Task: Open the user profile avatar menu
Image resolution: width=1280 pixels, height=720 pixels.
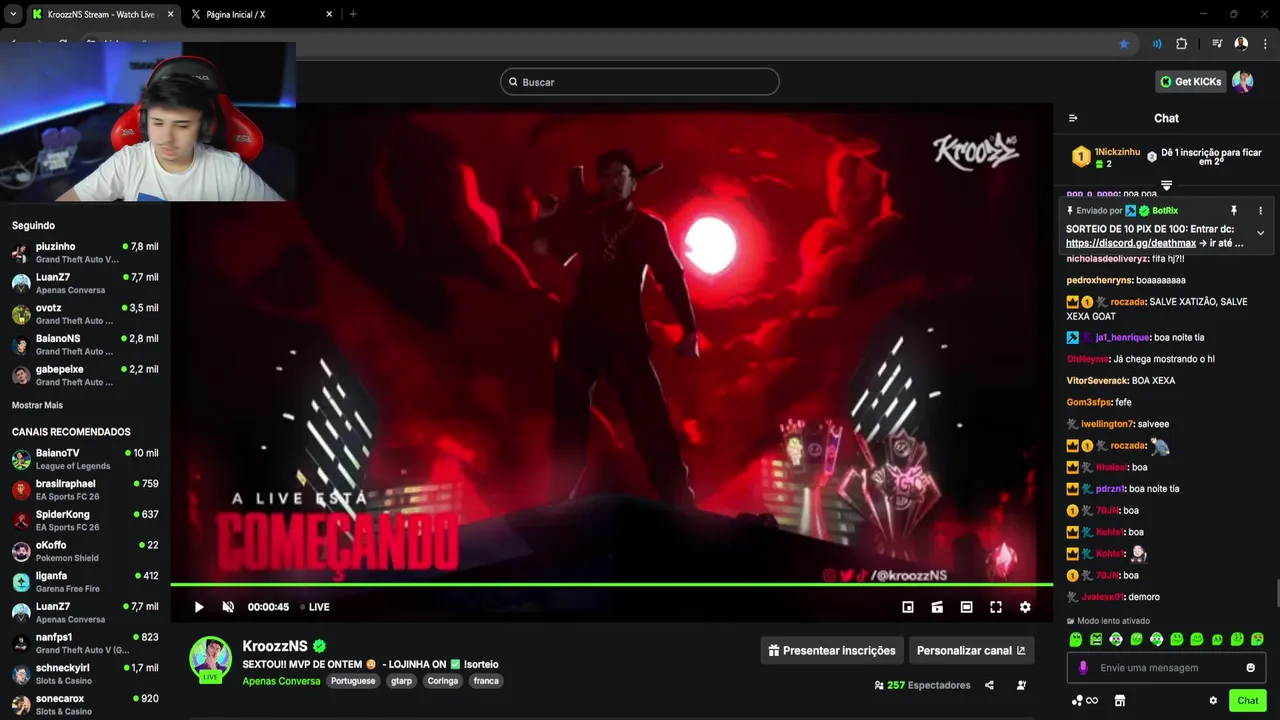Action: pyautogui.click(x=1243, y=82)
